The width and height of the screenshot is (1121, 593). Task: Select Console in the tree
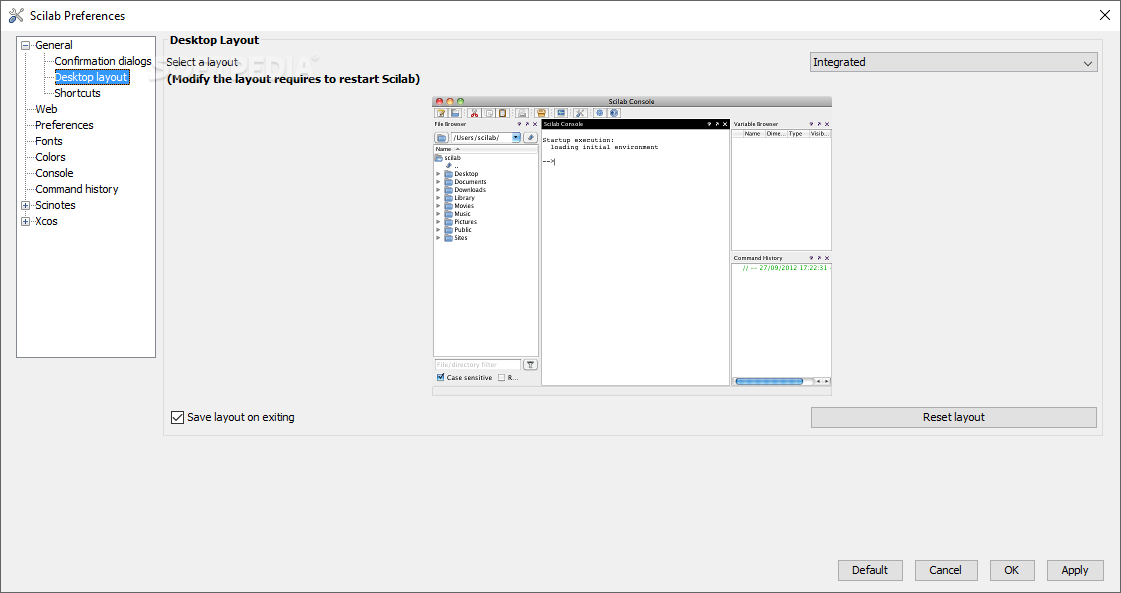pos(54,173)
